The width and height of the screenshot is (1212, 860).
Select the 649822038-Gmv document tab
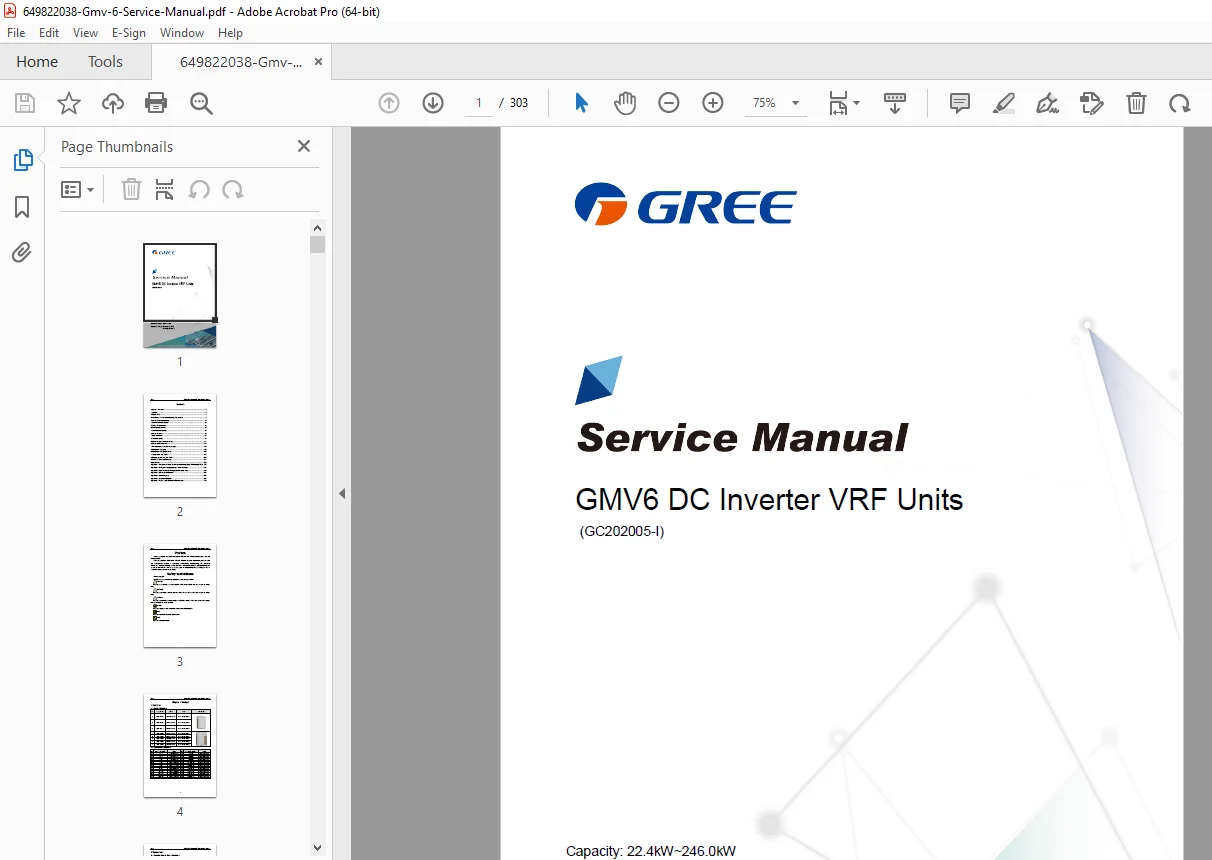(x=241, y=62)
